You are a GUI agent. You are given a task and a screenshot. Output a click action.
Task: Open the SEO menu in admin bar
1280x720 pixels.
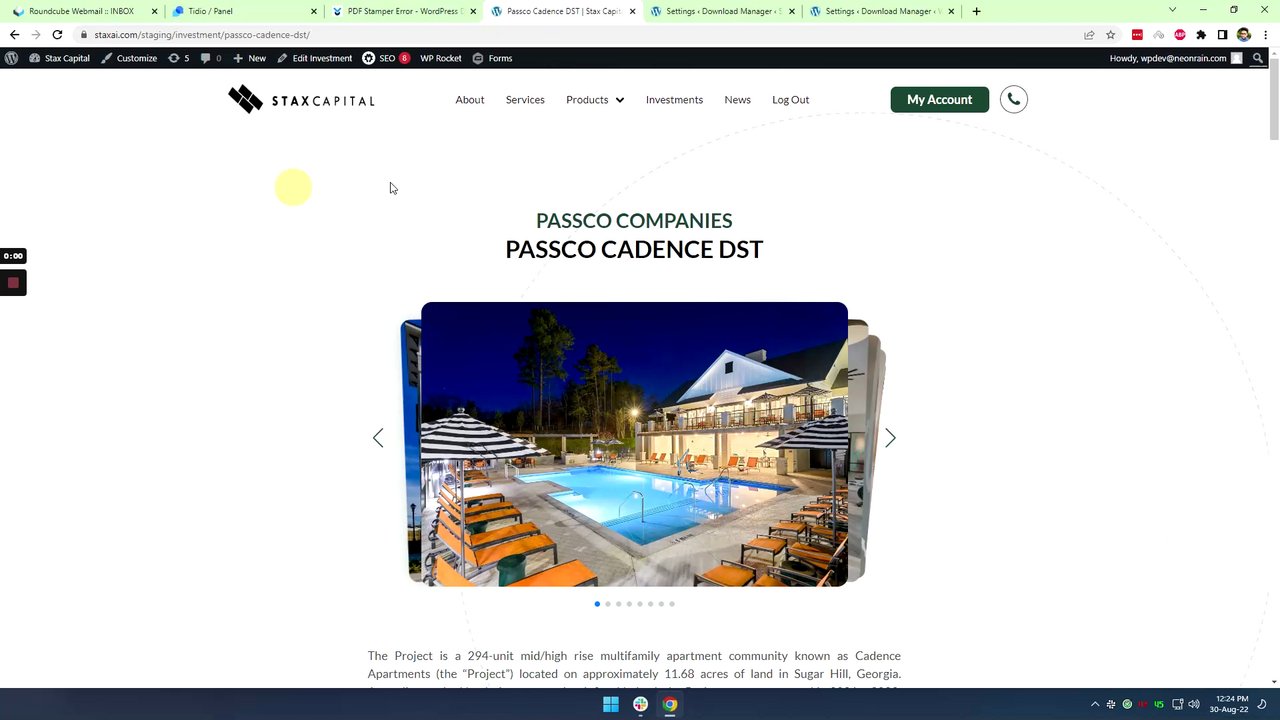(x=386, y=58)
